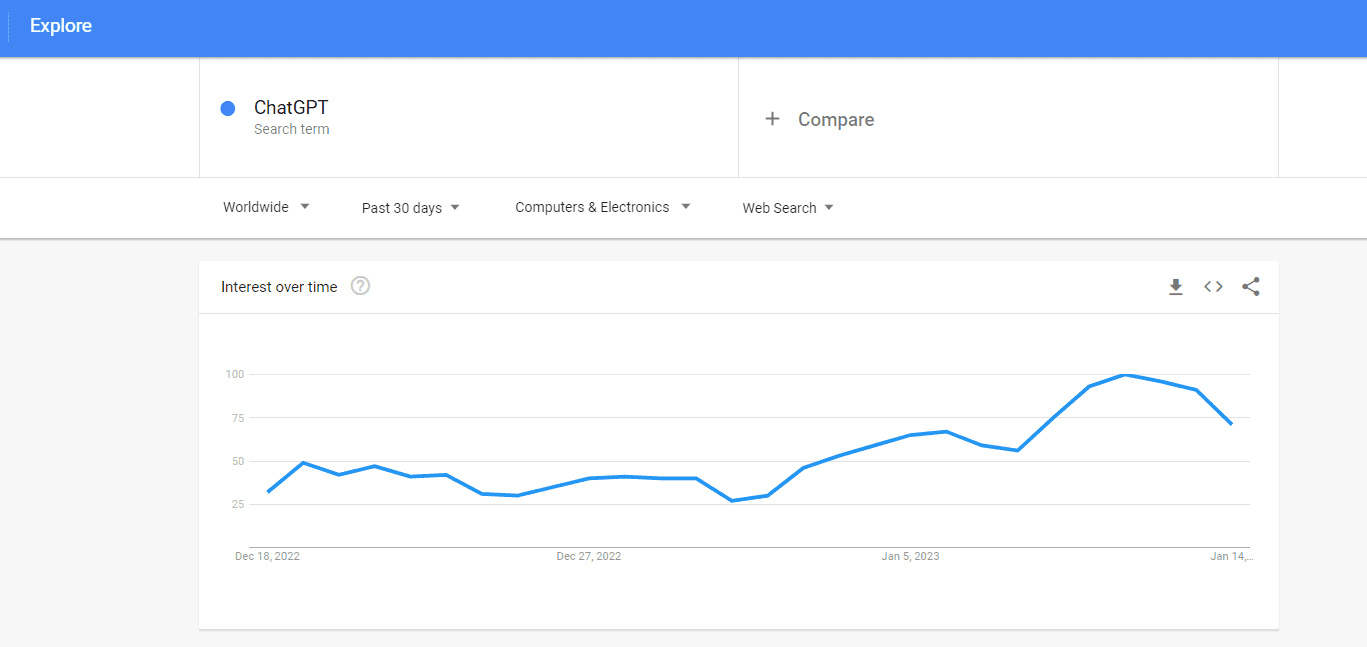Click the plus icon beside Compare
Screen dimensions: 1367x647
click(x=772, y=119)
